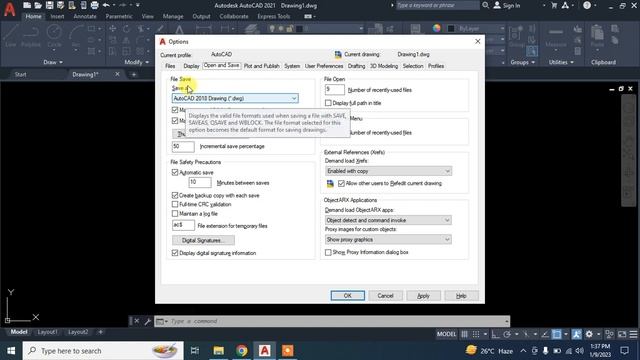Click the Help button in Options dialog

[461, 296]
